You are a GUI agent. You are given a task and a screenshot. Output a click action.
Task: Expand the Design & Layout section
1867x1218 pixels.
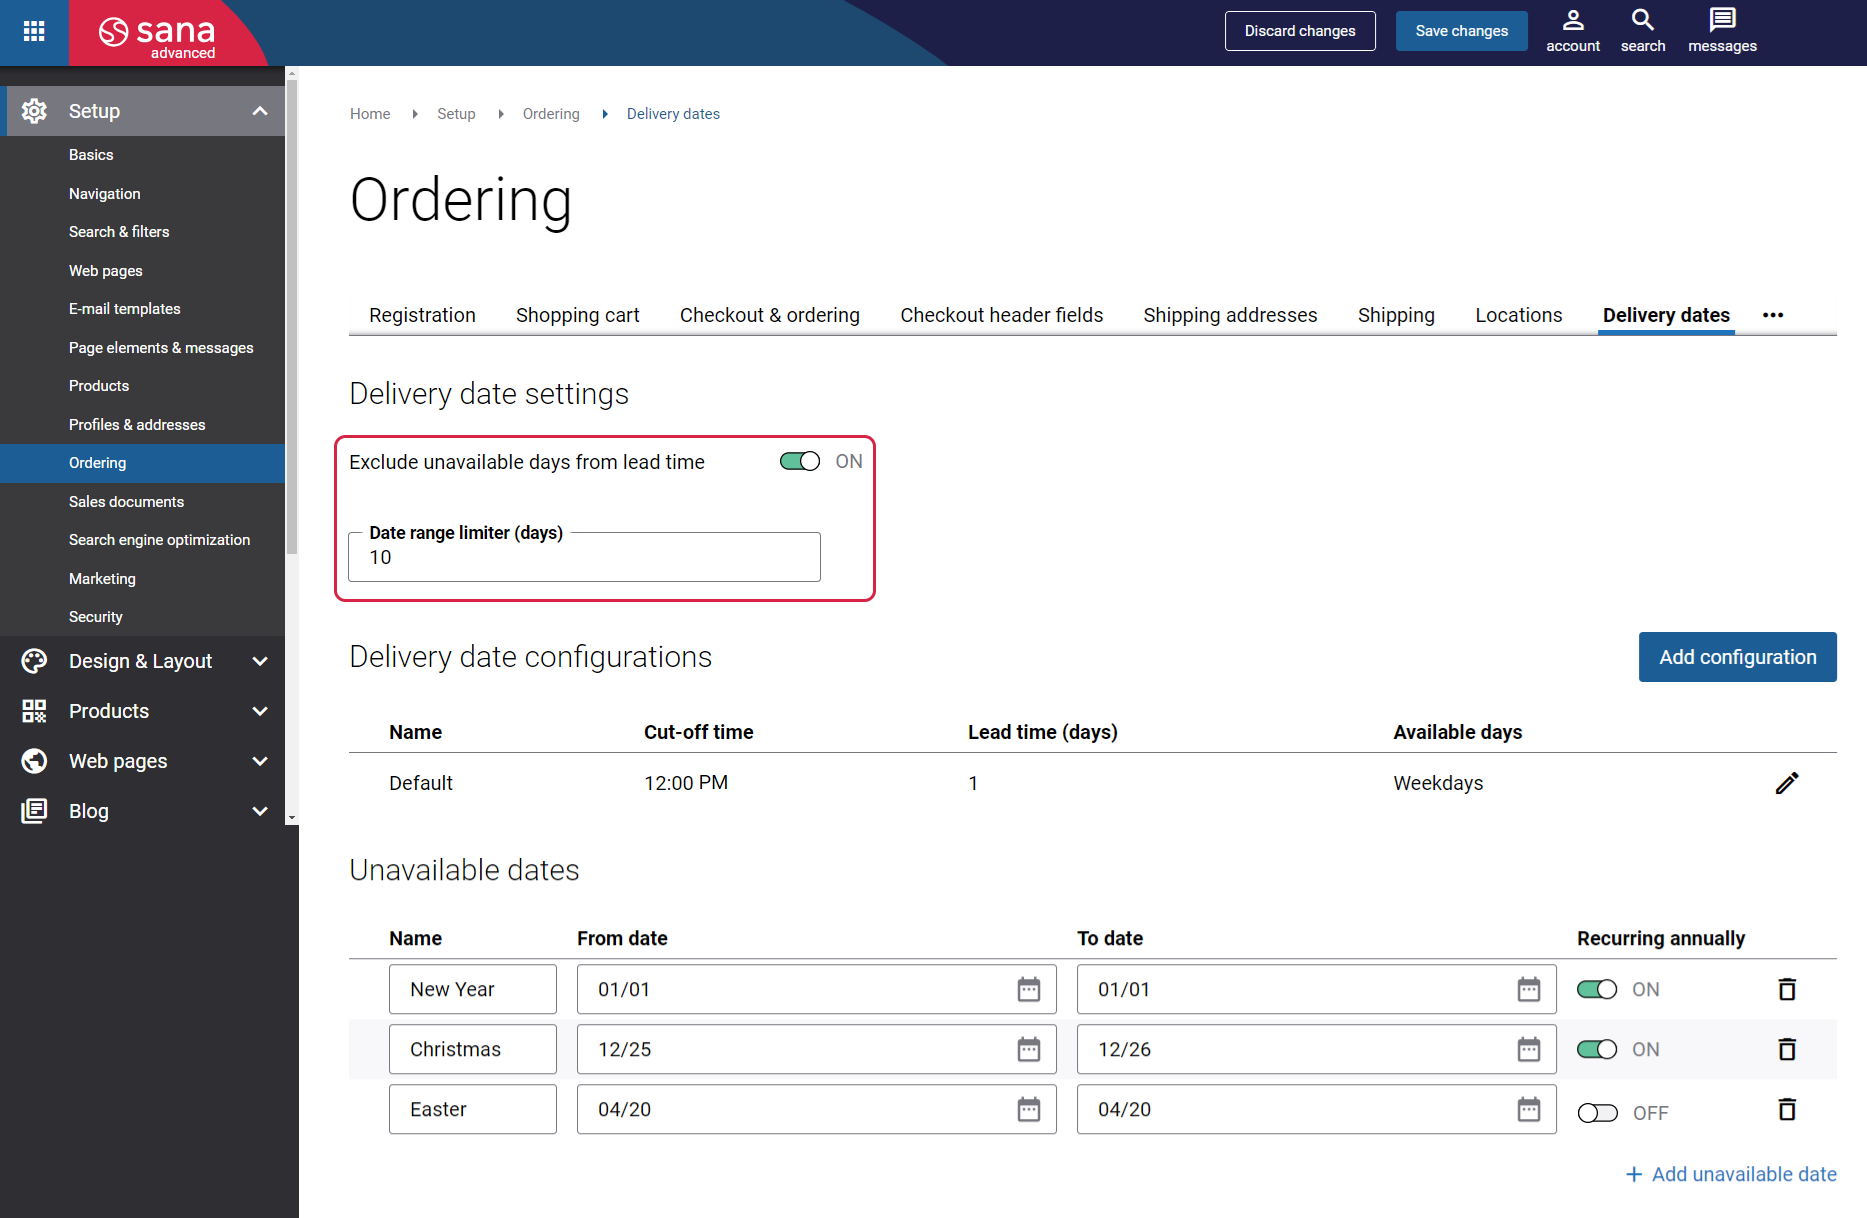260,661
